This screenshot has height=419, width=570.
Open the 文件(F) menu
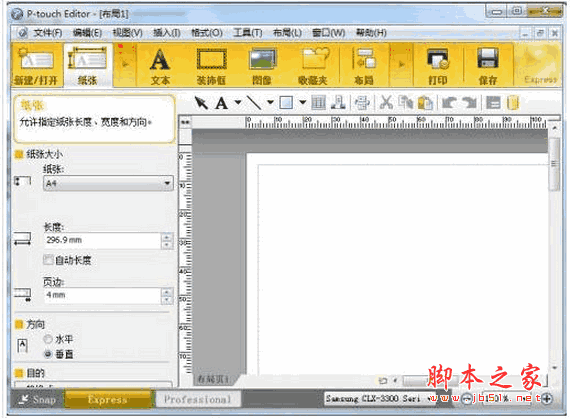(x=48, y=33)
